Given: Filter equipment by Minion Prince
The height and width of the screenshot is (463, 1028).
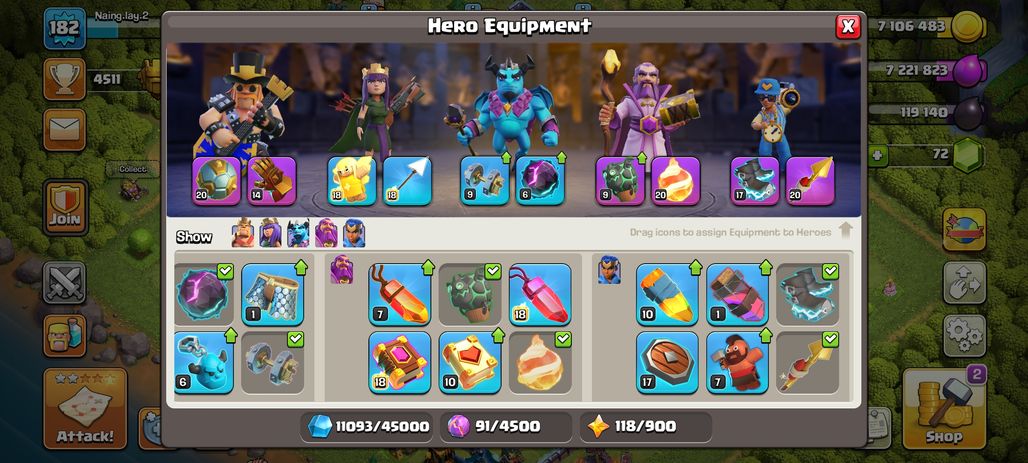Looking at the screenshot, I should click(298, 233).
